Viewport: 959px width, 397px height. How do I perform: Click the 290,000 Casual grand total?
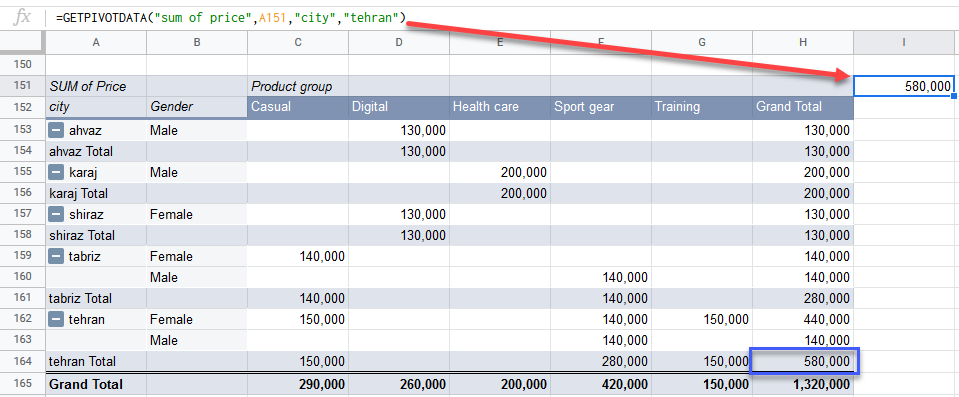click(x=298, y=384)
